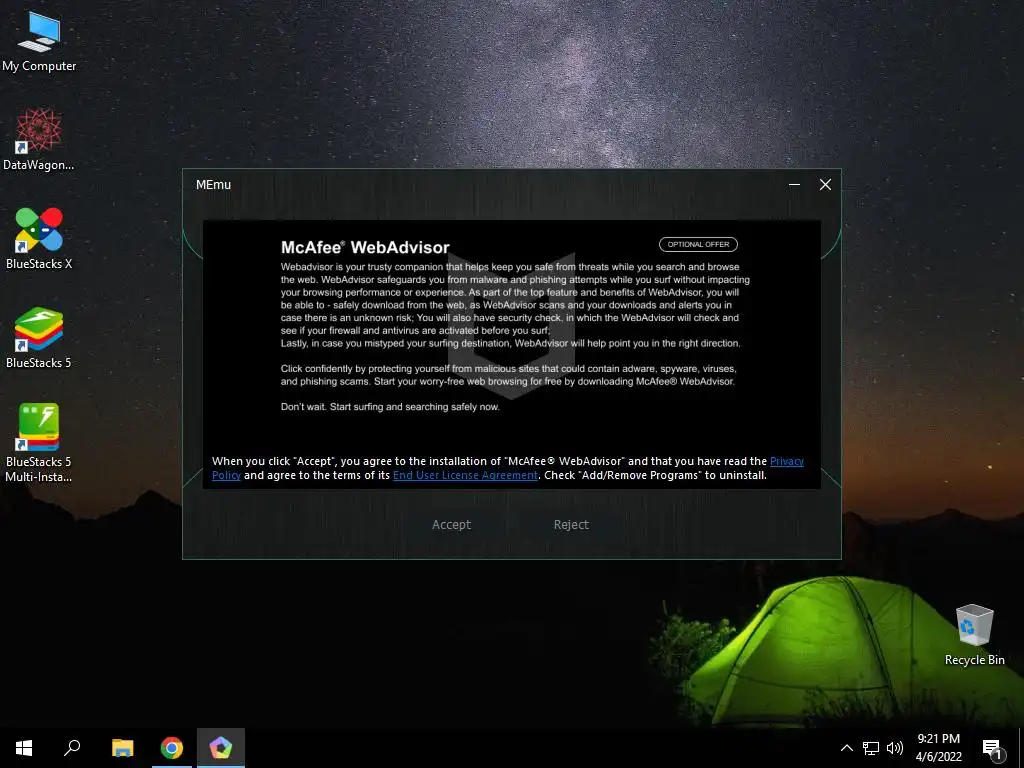Click the OPTIONAL OFFER badge
1024x768 pixels.
pyautogui.click(x=698, y=244)
